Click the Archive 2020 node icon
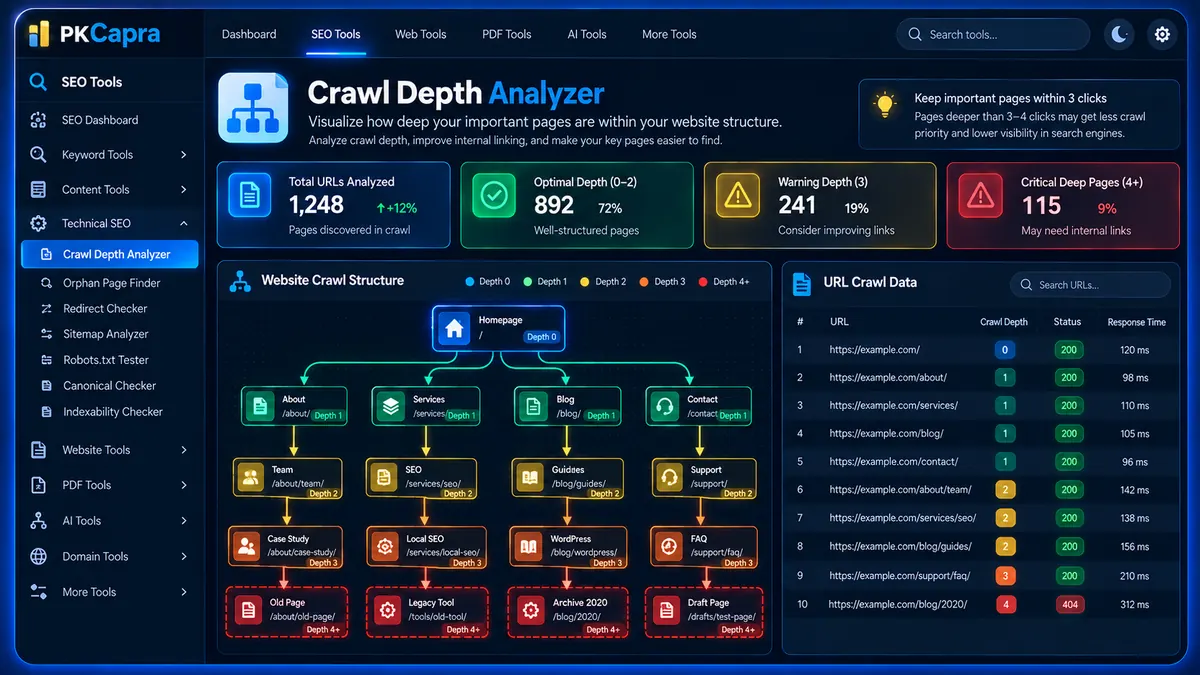The width and height of the screenshot is (1200, 675). (x=529, y=611)
